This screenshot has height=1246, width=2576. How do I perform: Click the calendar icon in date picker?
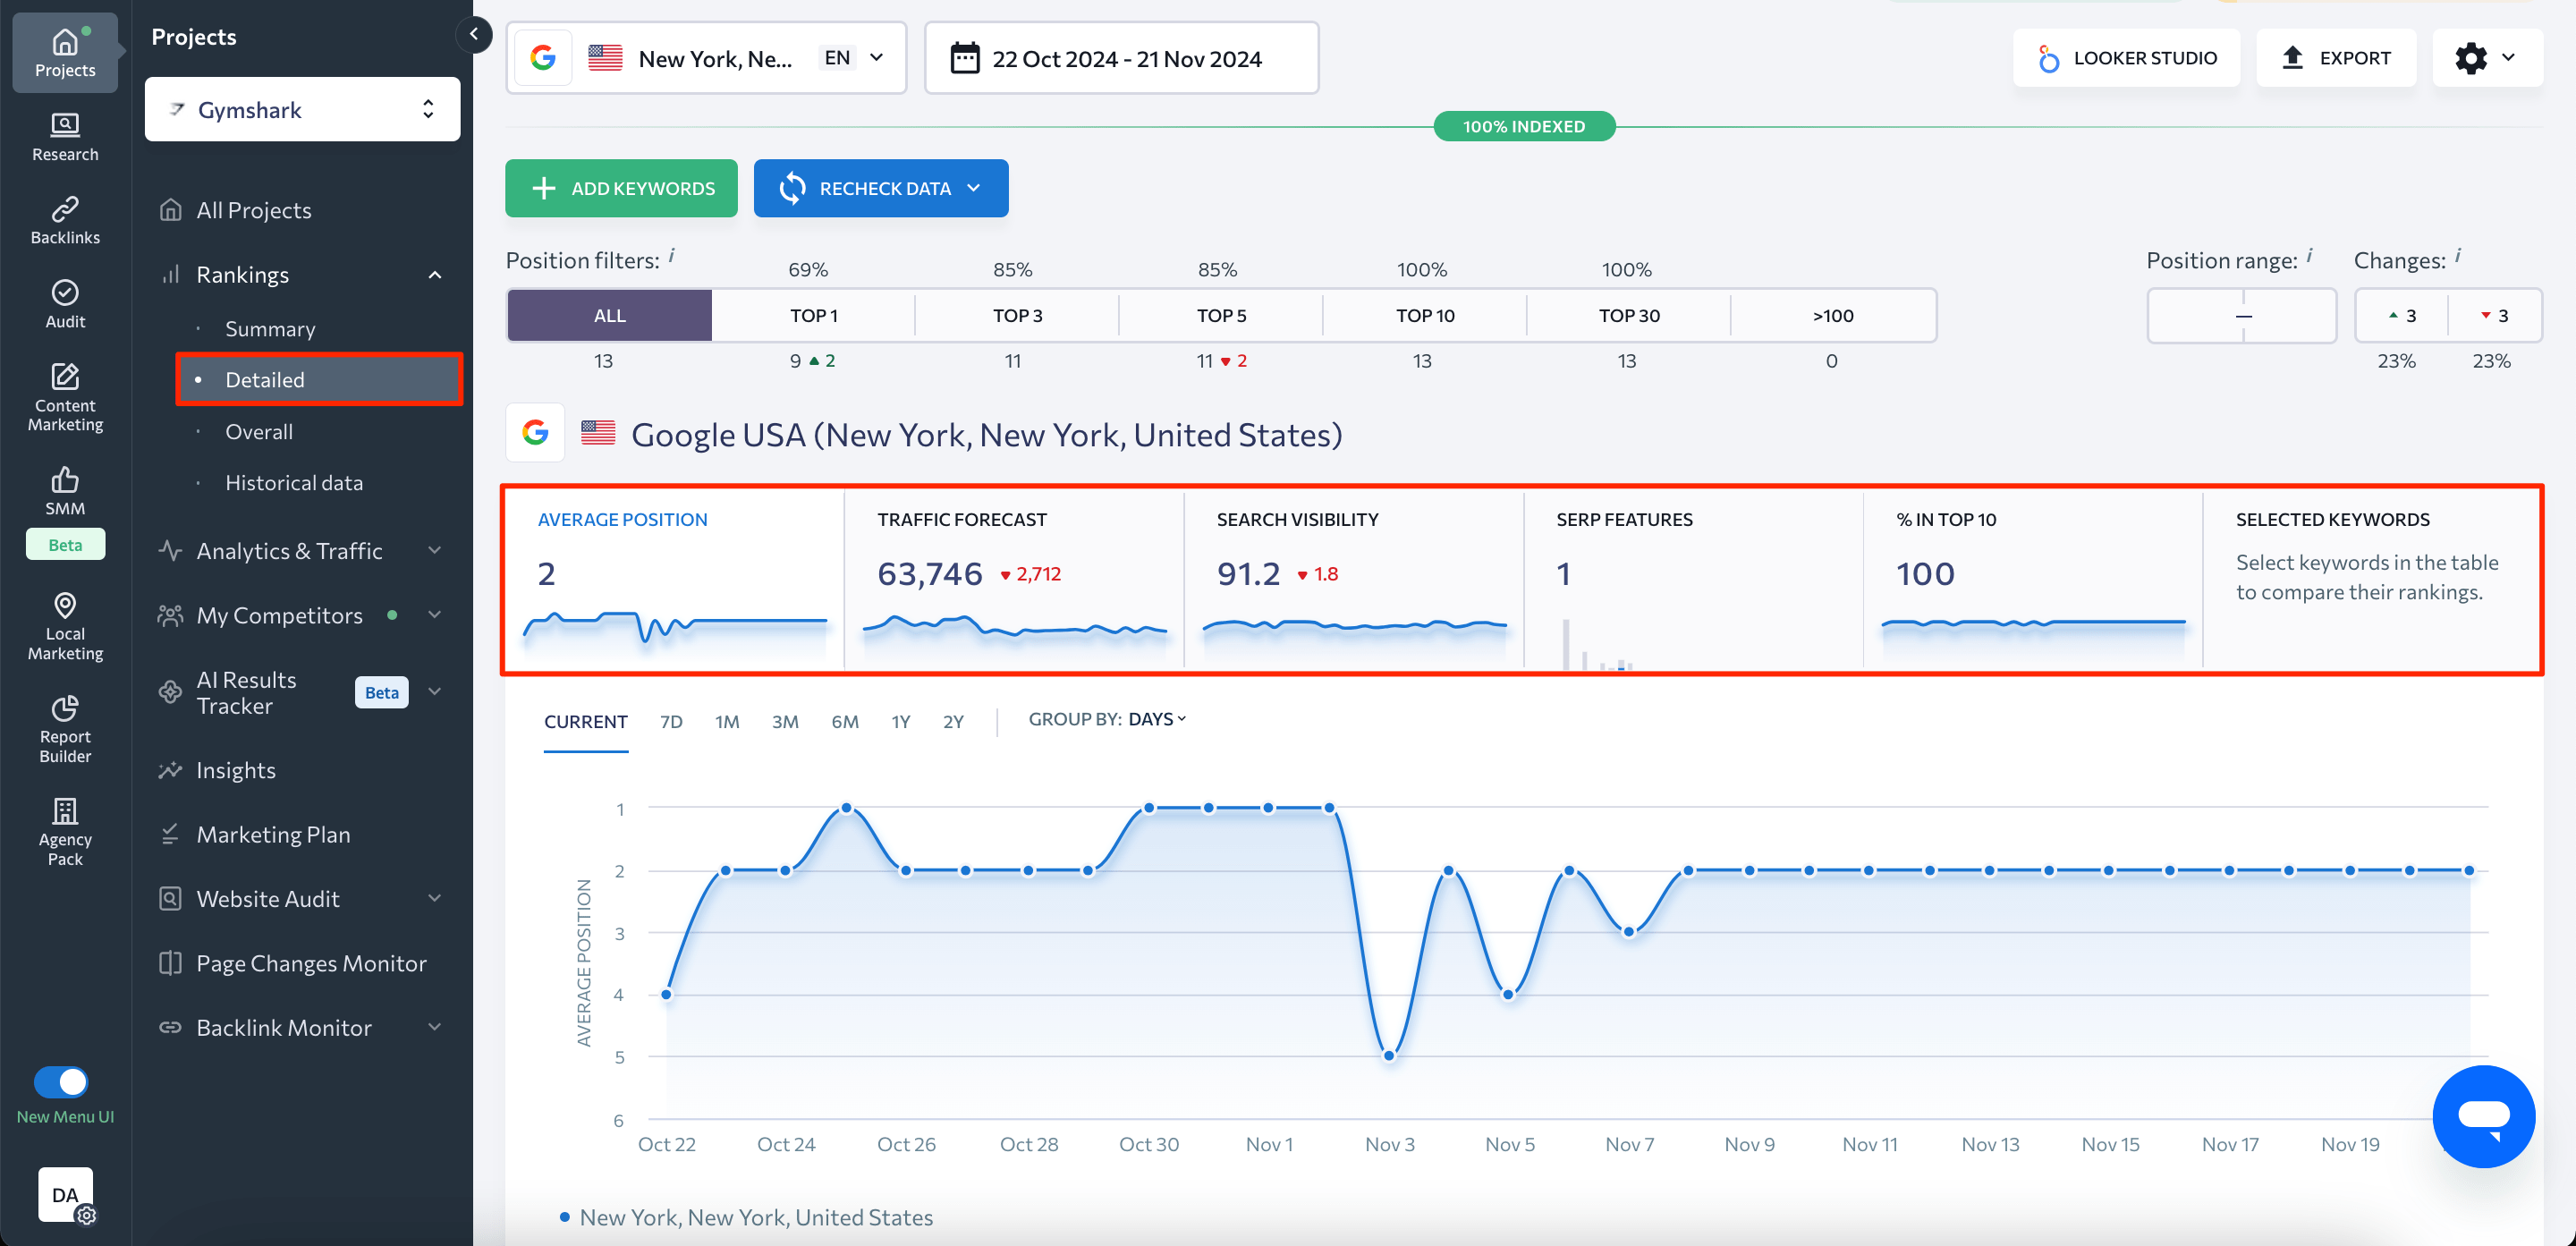click(964, 58)
